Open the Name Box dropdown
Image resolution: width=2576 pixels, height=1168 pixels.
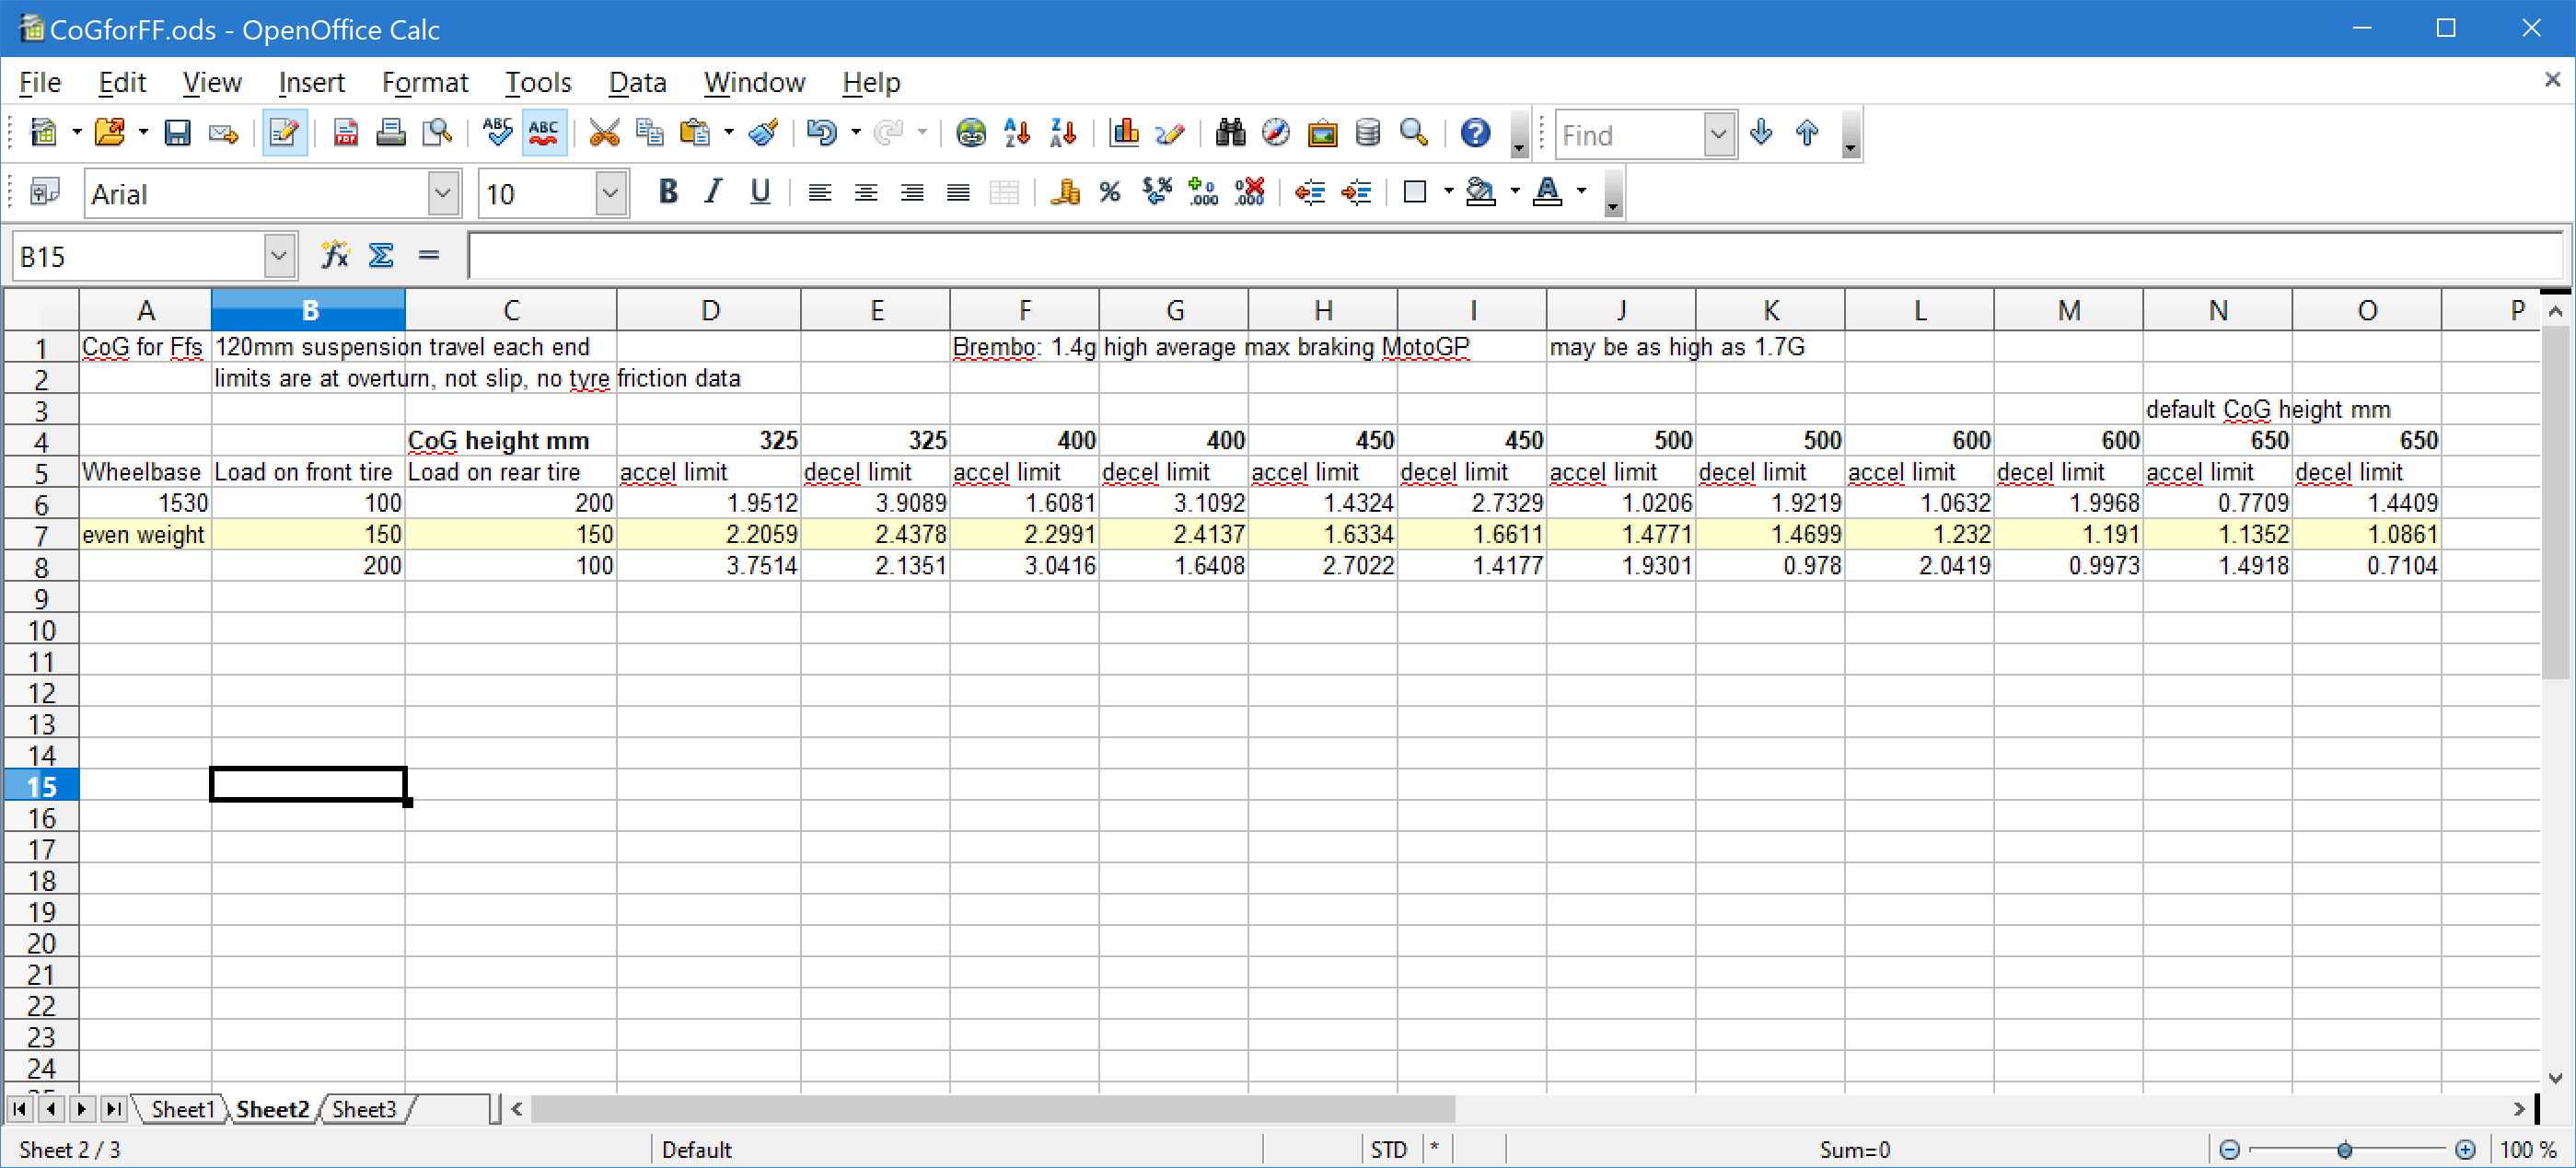[280, 257]
